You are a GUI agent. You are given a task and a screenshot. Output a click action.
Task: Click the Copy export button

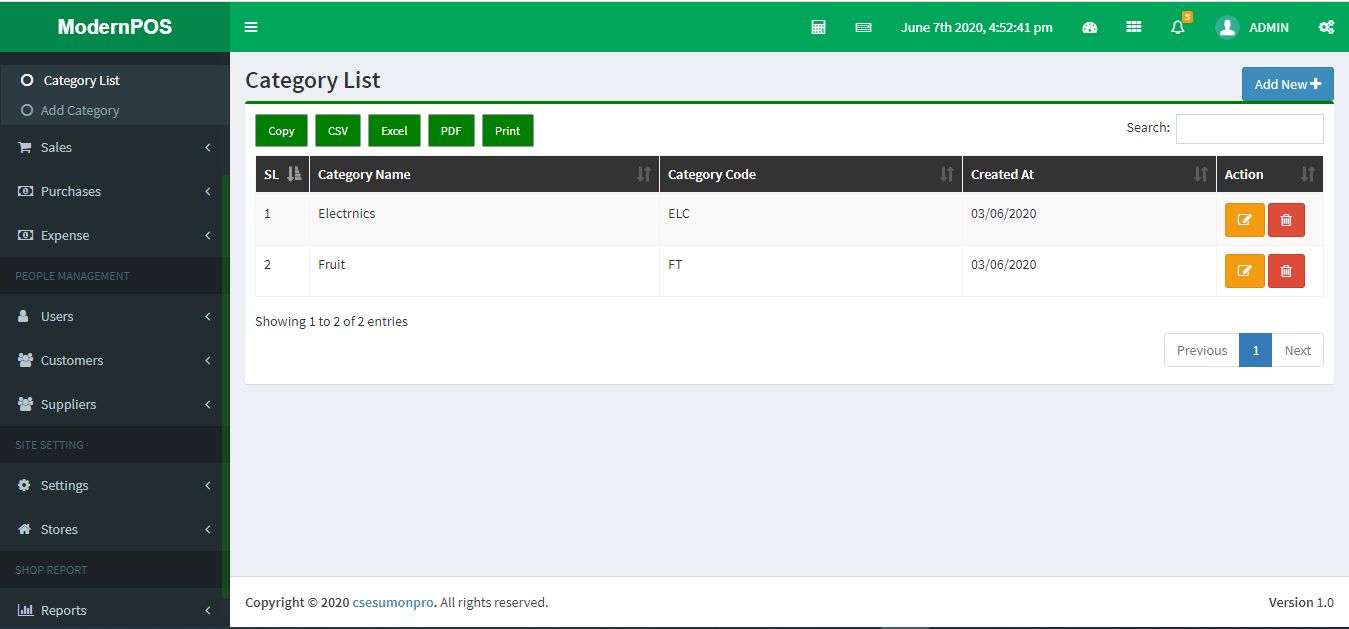point(281,130)
